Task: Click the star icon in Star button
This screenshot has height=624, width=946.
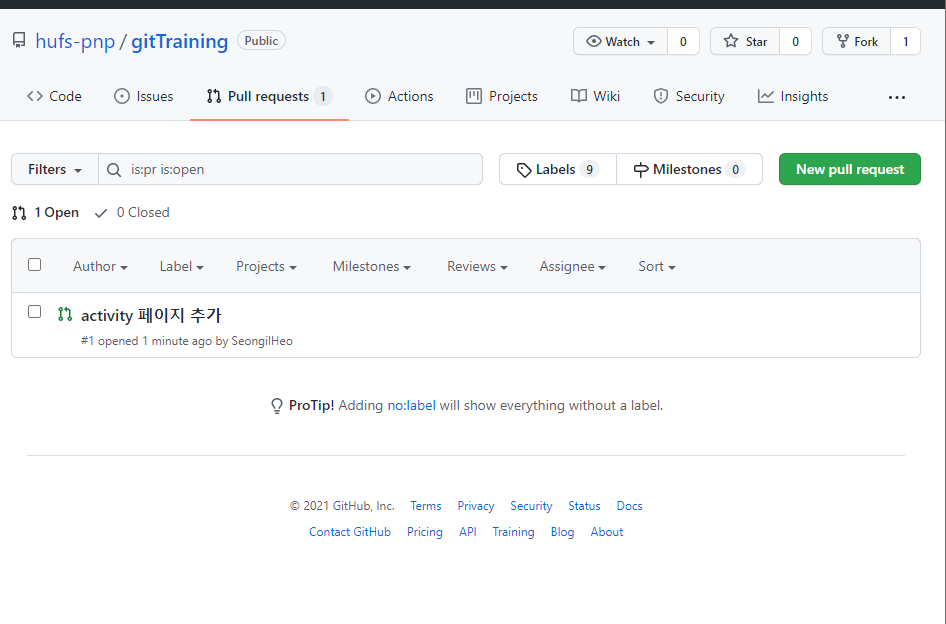Action: [x=731, y=41]
